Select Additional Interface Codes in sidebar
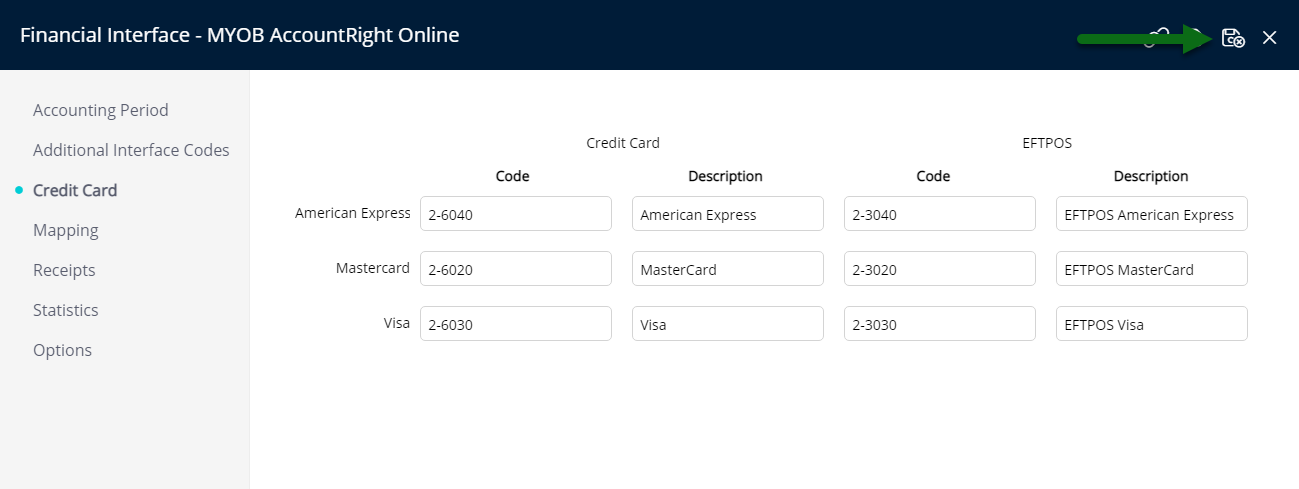 click(x=131, y=150)
